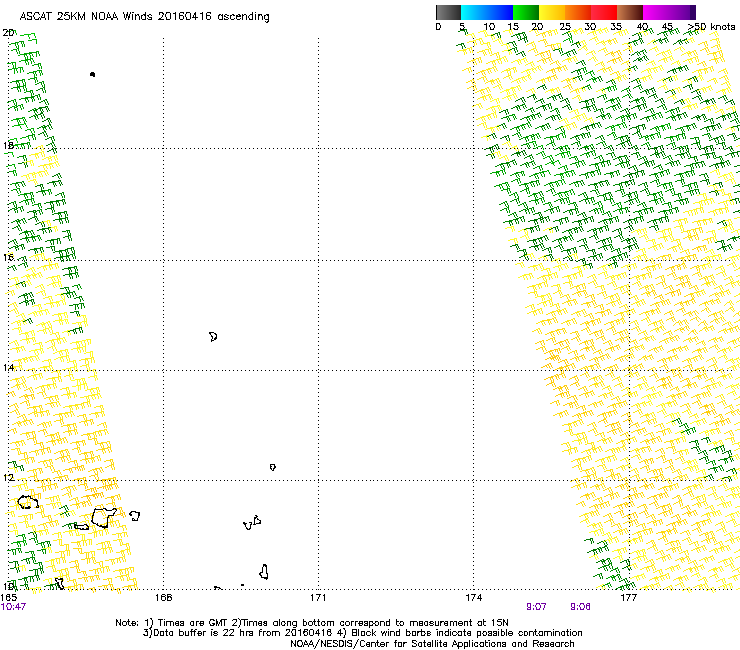Screen dimensions: 740x650
Task: Select the red 30-35 knots color segment
Action: 604,12
